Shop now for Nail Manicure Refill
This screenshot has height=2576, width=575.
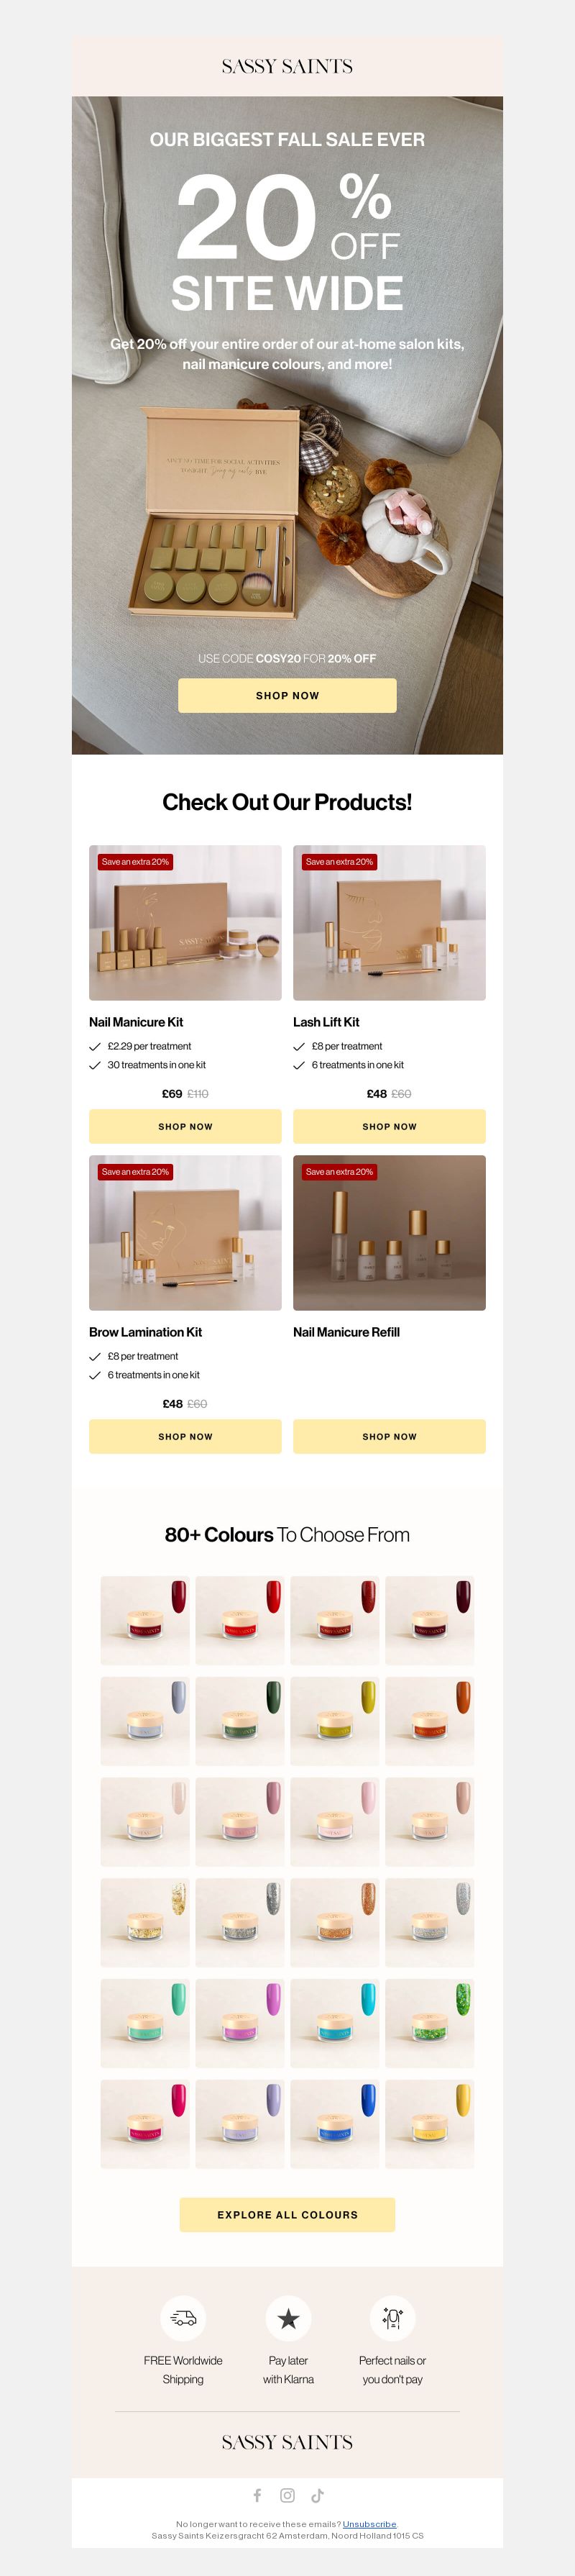389,1436
